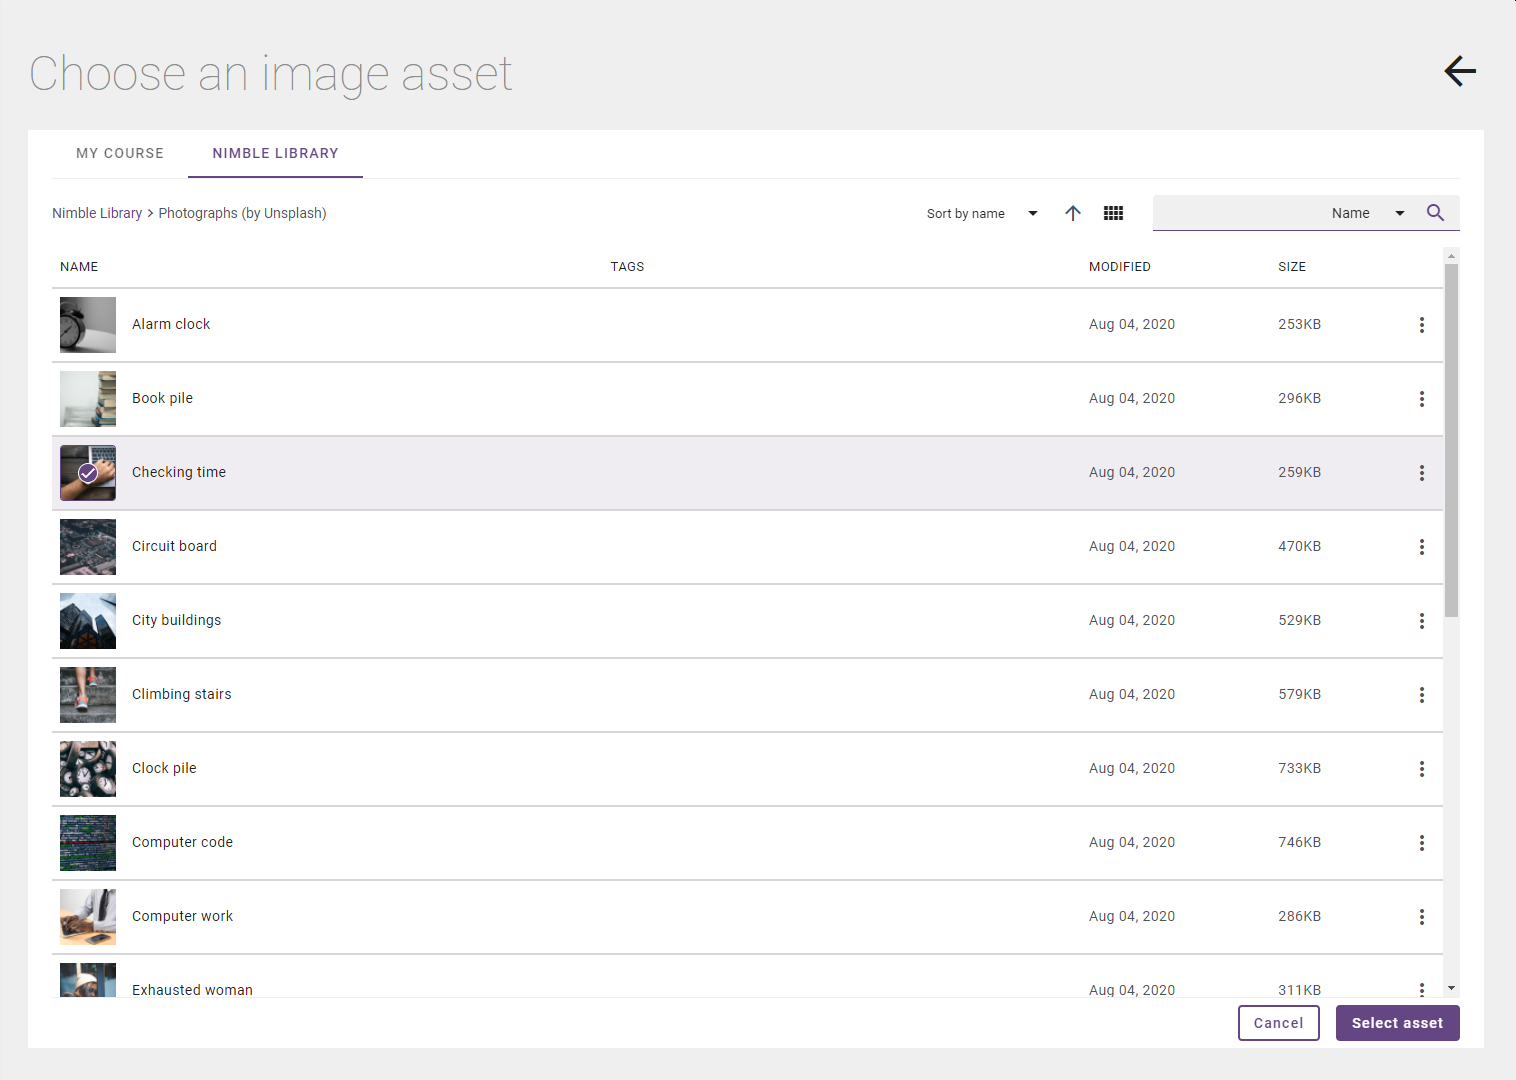
Task: Open the Name search filter dropdown
Action: tap(1367, 213)
